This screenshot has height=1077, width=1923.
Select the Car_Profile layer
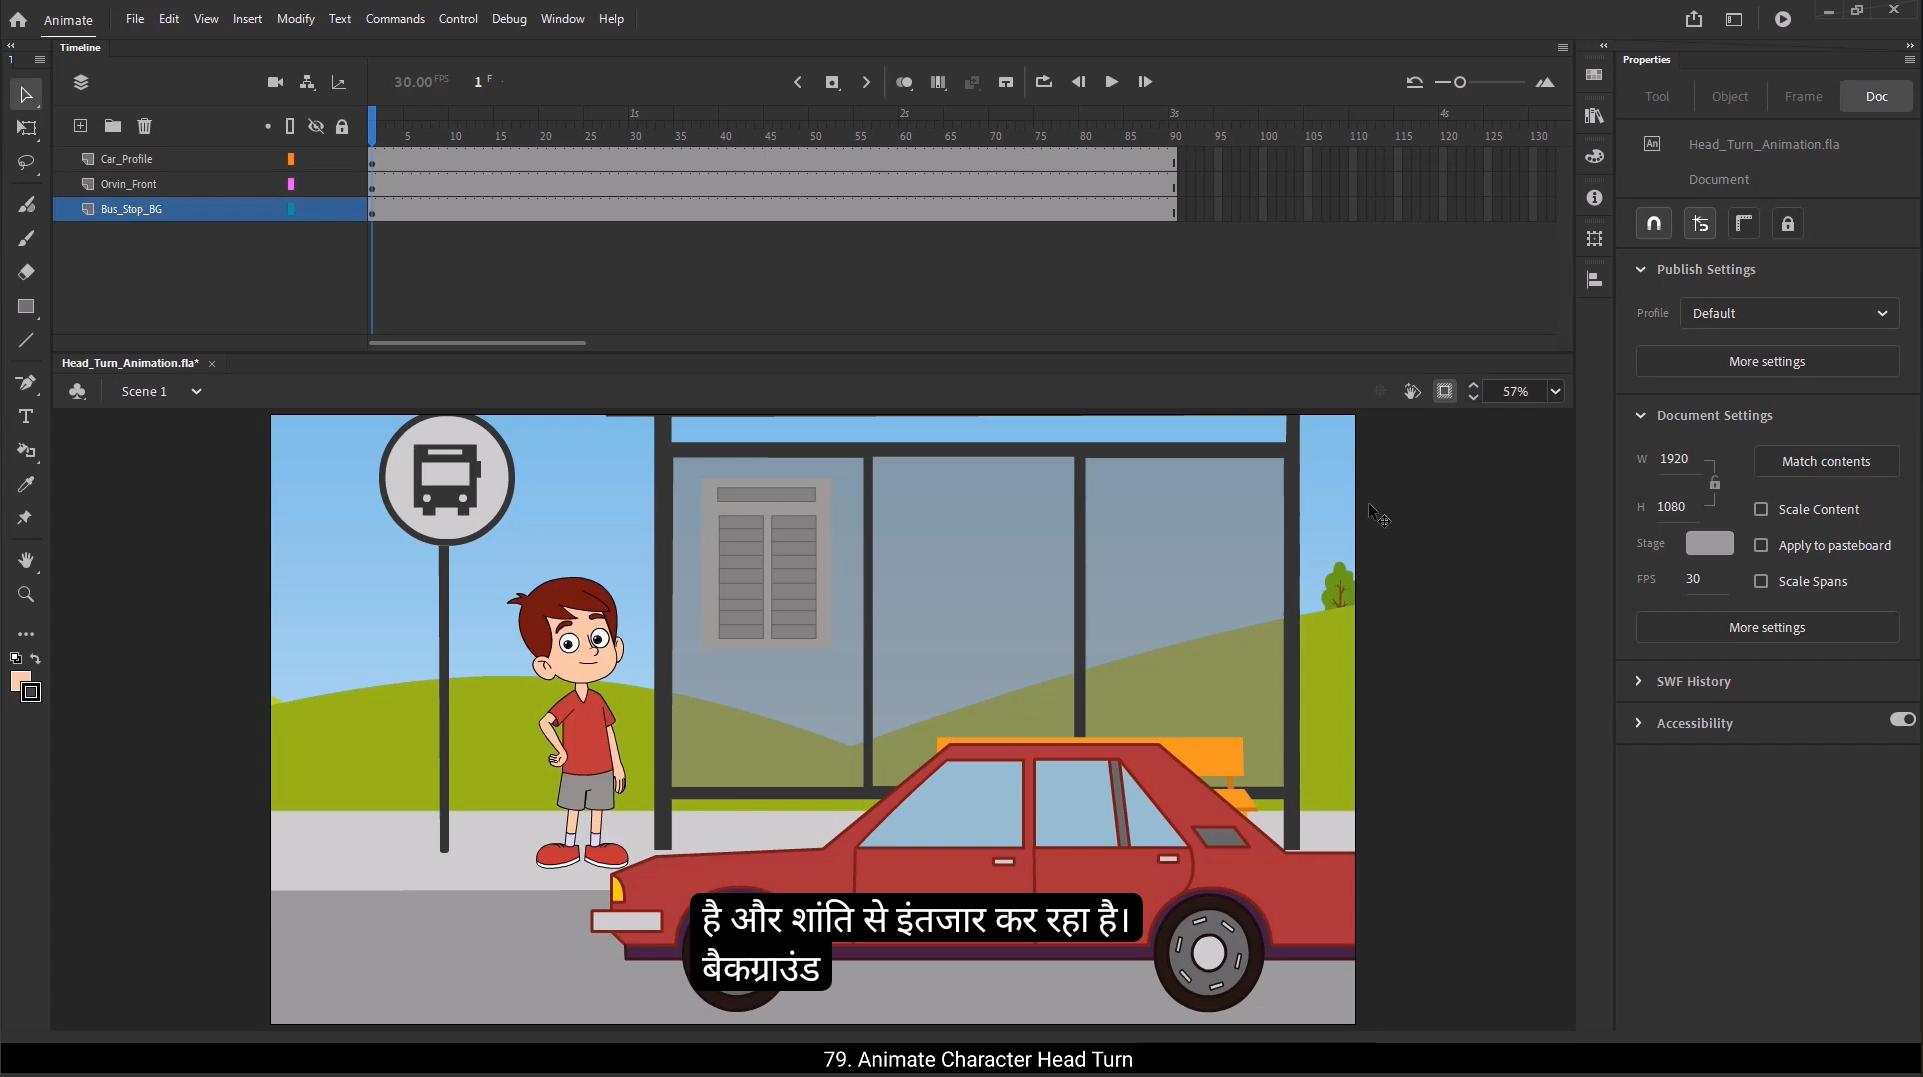click(210, 159)
